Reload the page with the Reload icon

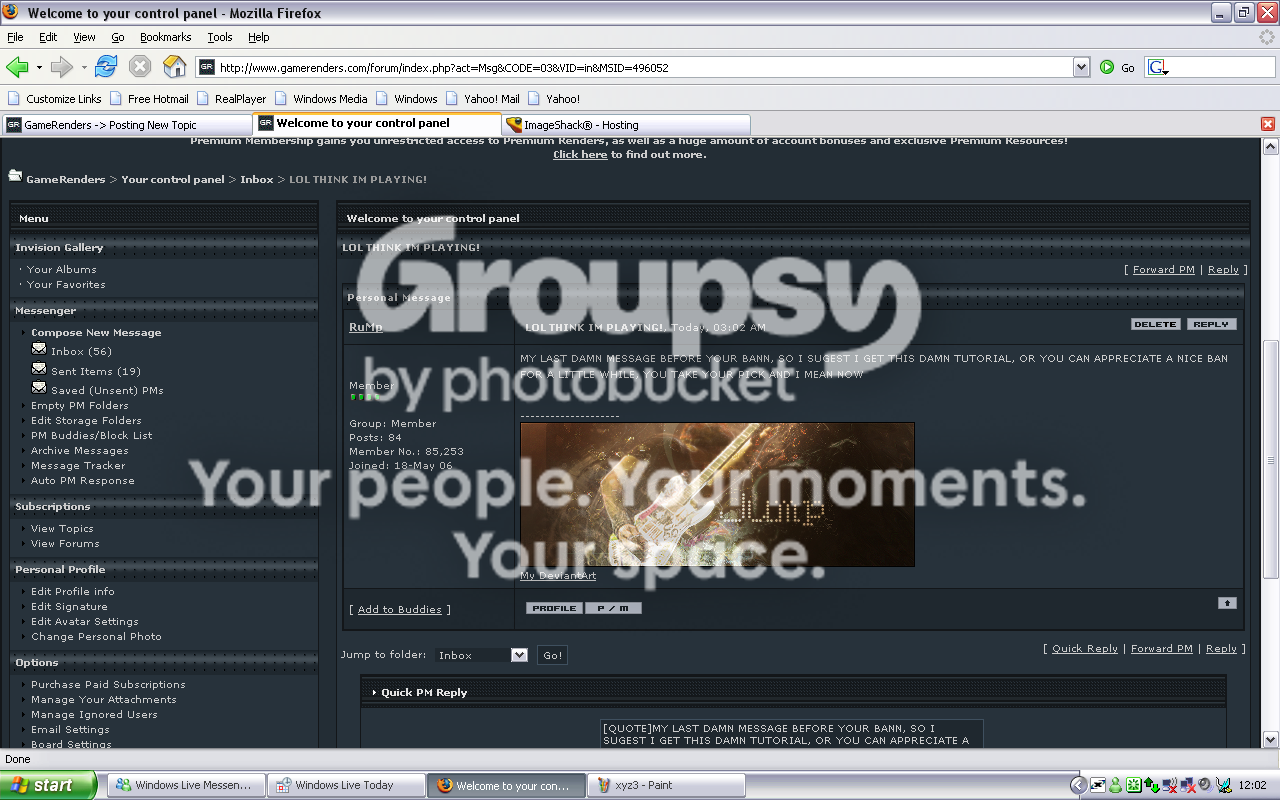pyautogui.click(x=106, y=67)
